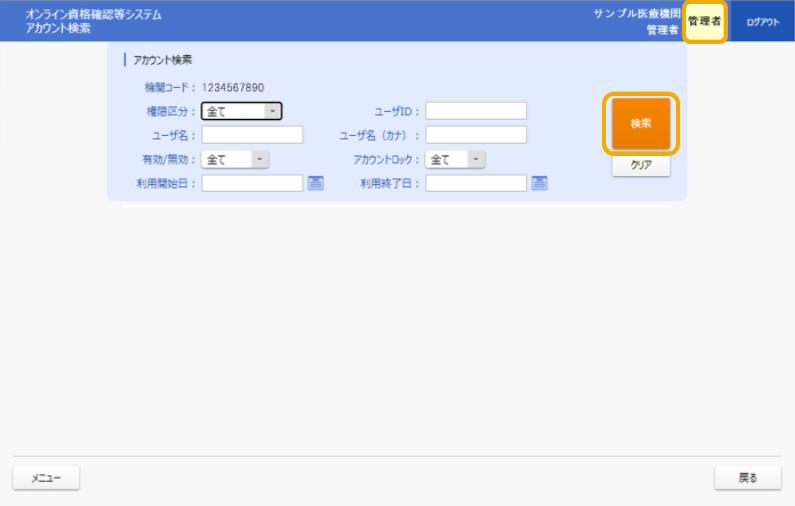795x506 pixels.
Task: Log out via the ログアウト button
Action: 762,21
